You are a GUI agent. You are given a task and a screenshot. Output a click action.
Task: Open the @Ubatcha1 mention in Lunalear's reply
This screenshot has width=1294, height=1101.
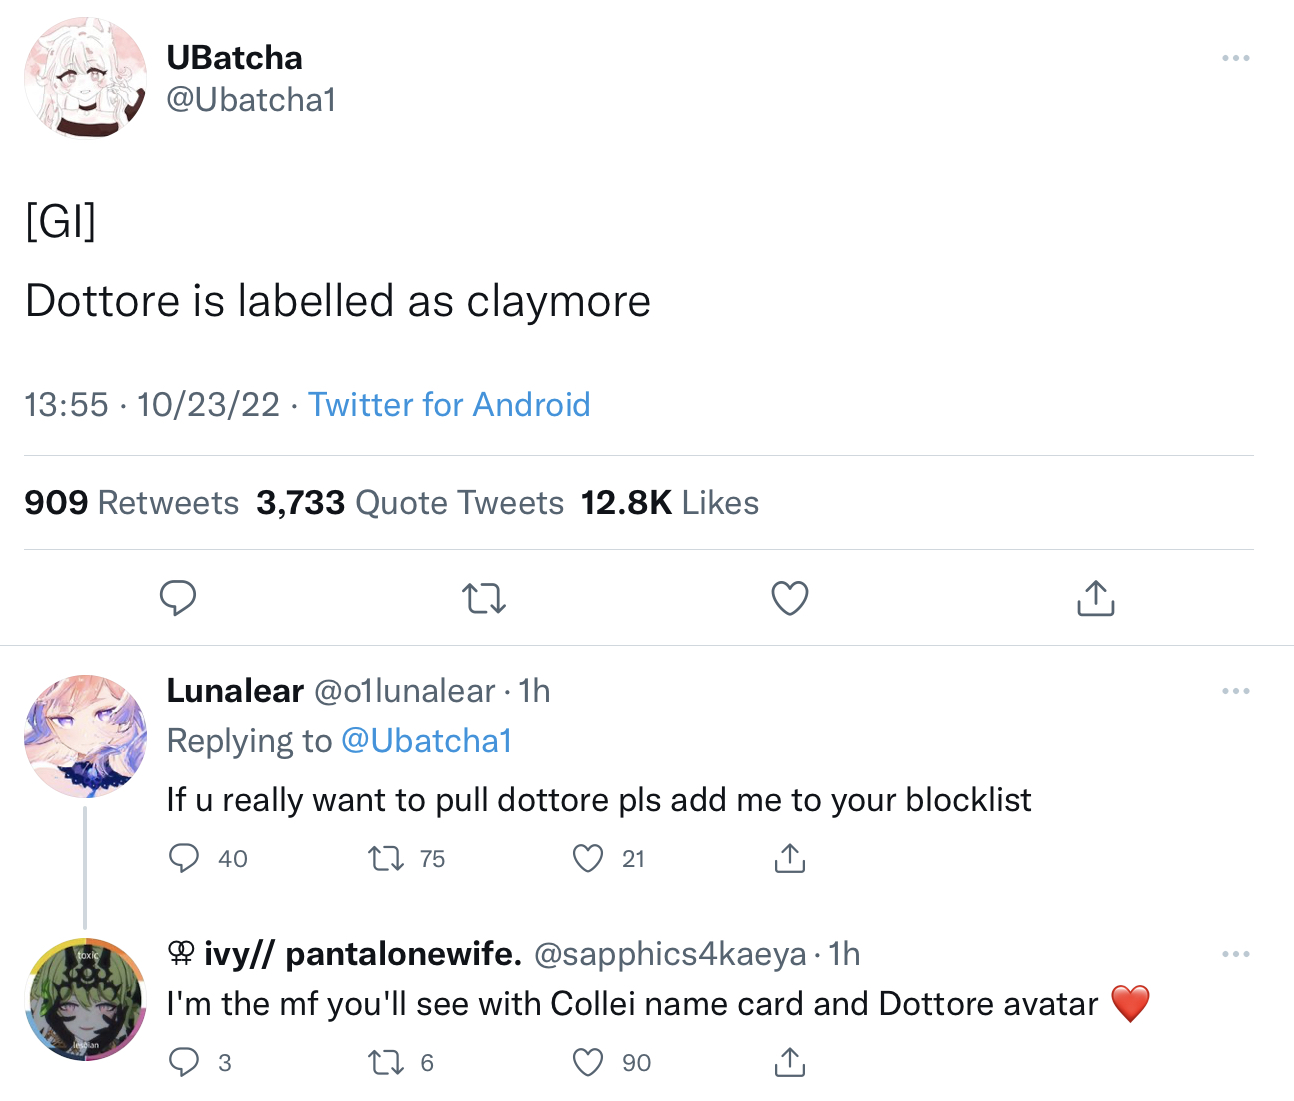coord(427,741)
